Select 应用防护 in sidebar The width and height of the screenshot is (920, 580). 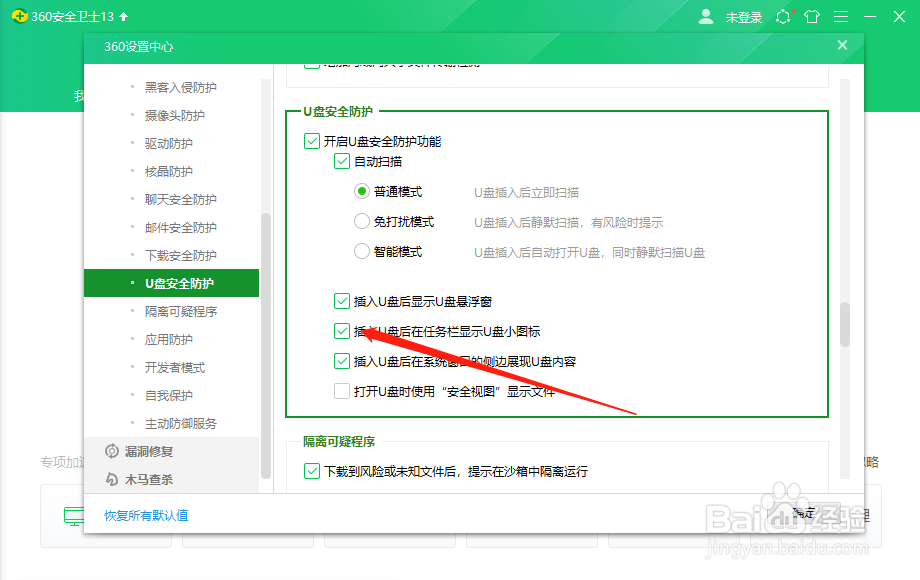169,340
